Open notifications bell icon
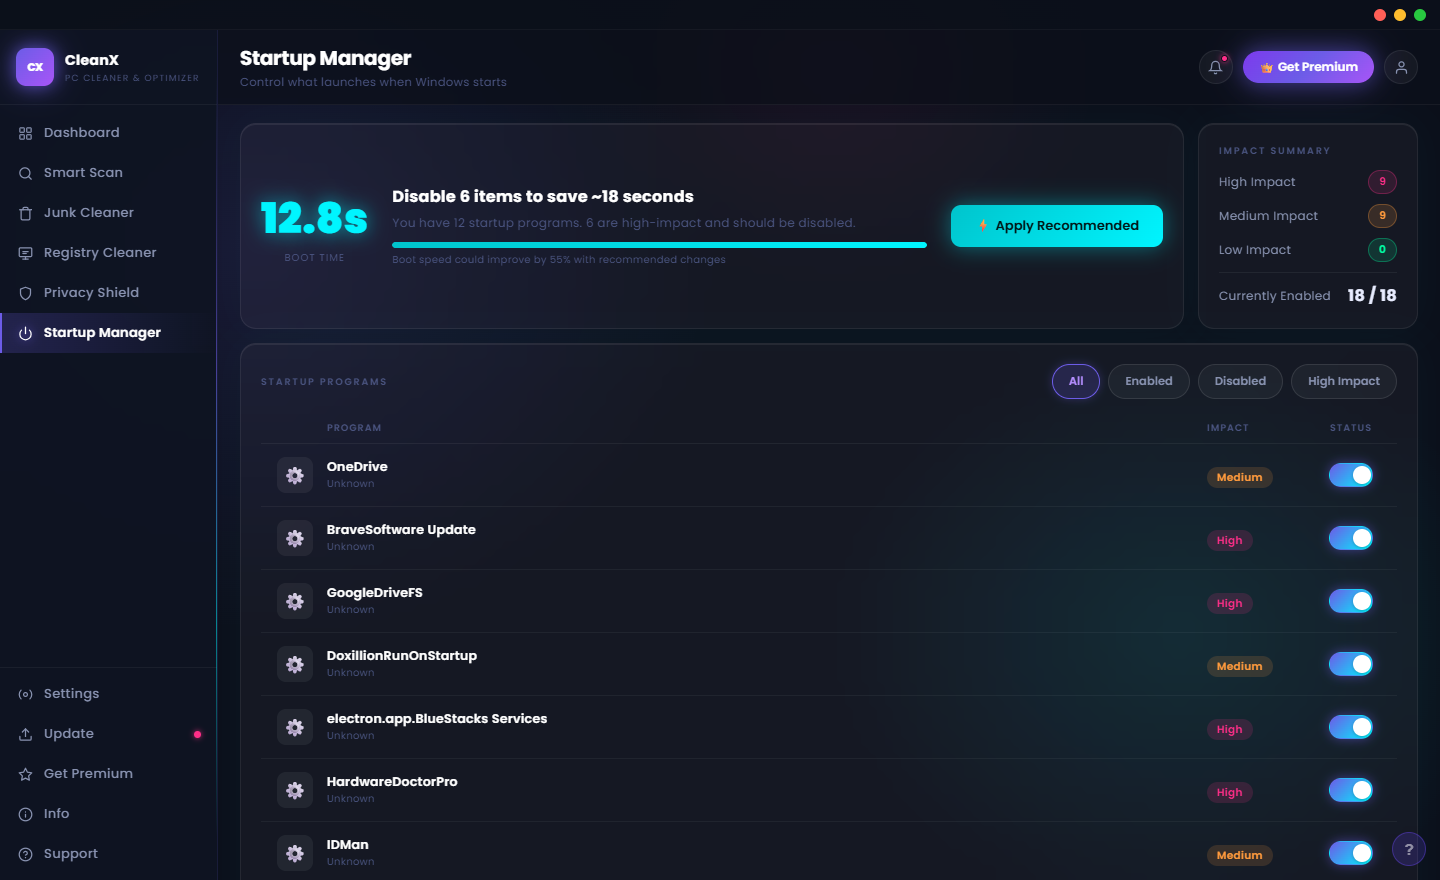The height and width of the screenshot is (880, 1440). 1216,67
